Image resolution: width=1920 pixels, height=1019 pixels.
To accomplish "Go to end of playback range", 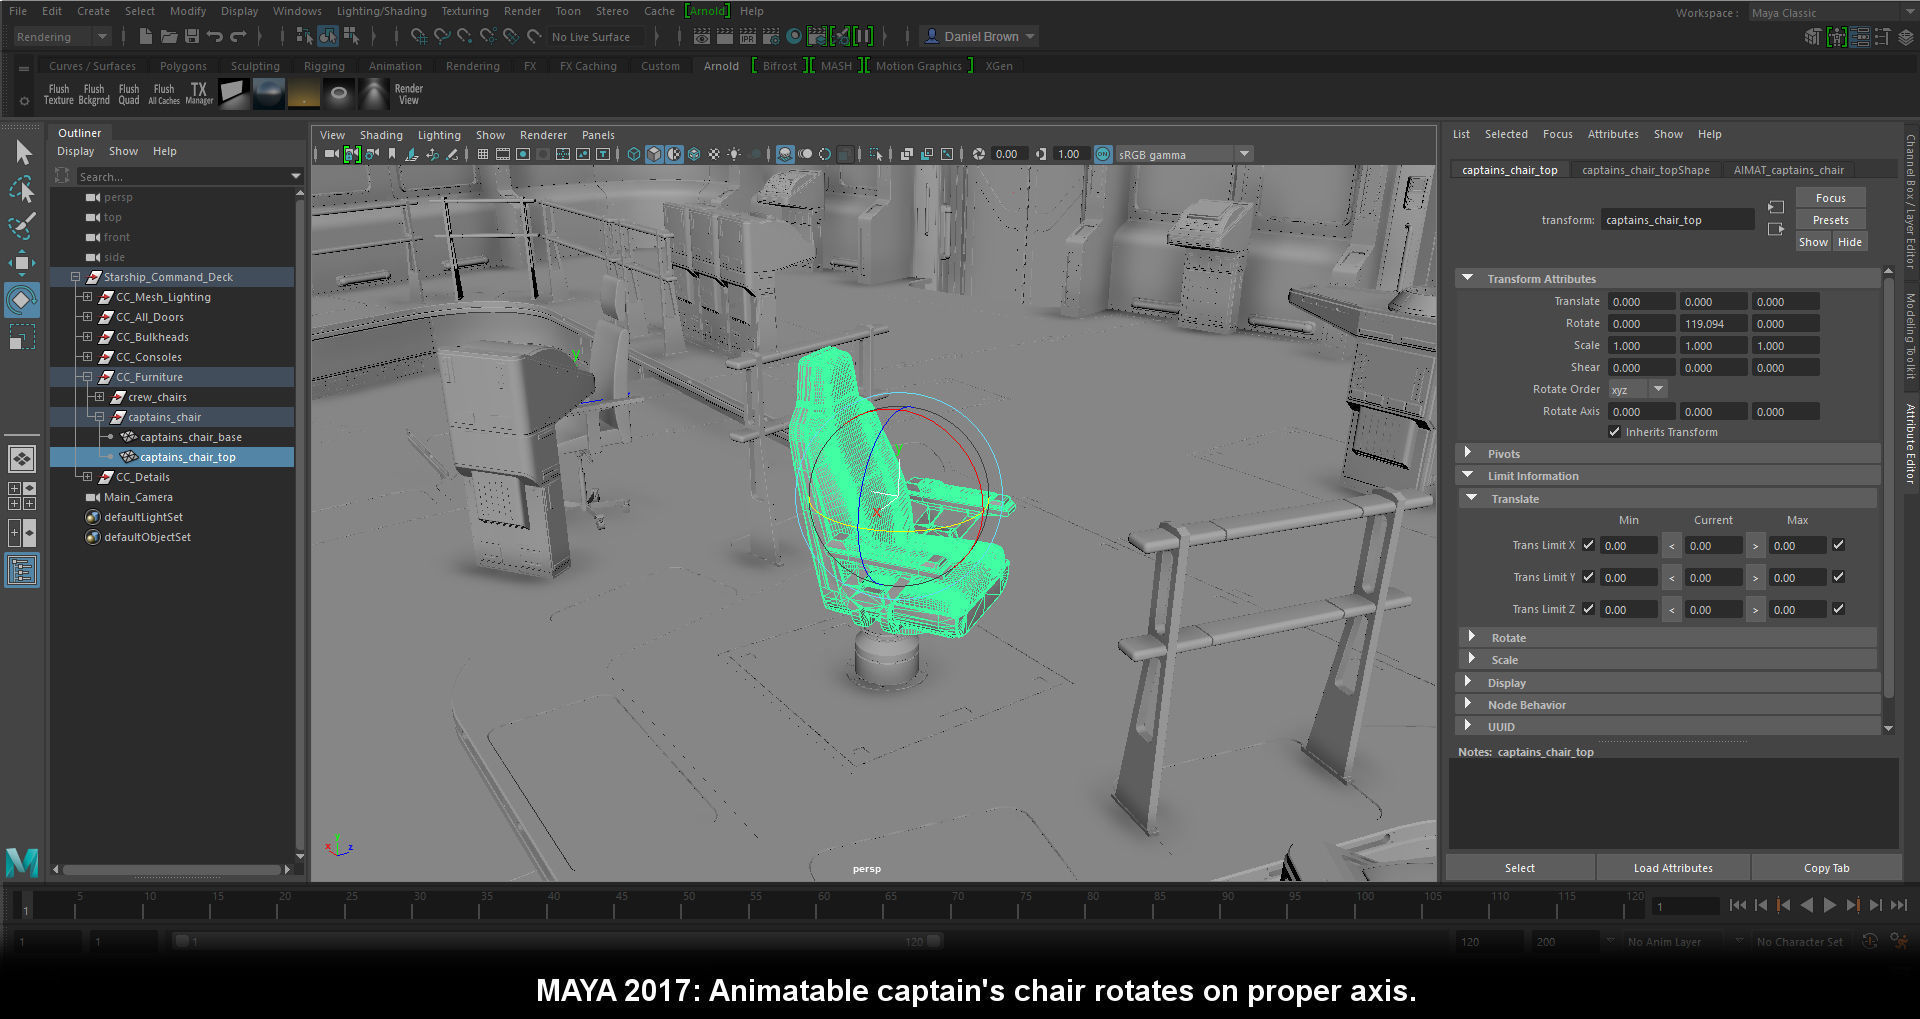I will click(x=1899, y=905).
